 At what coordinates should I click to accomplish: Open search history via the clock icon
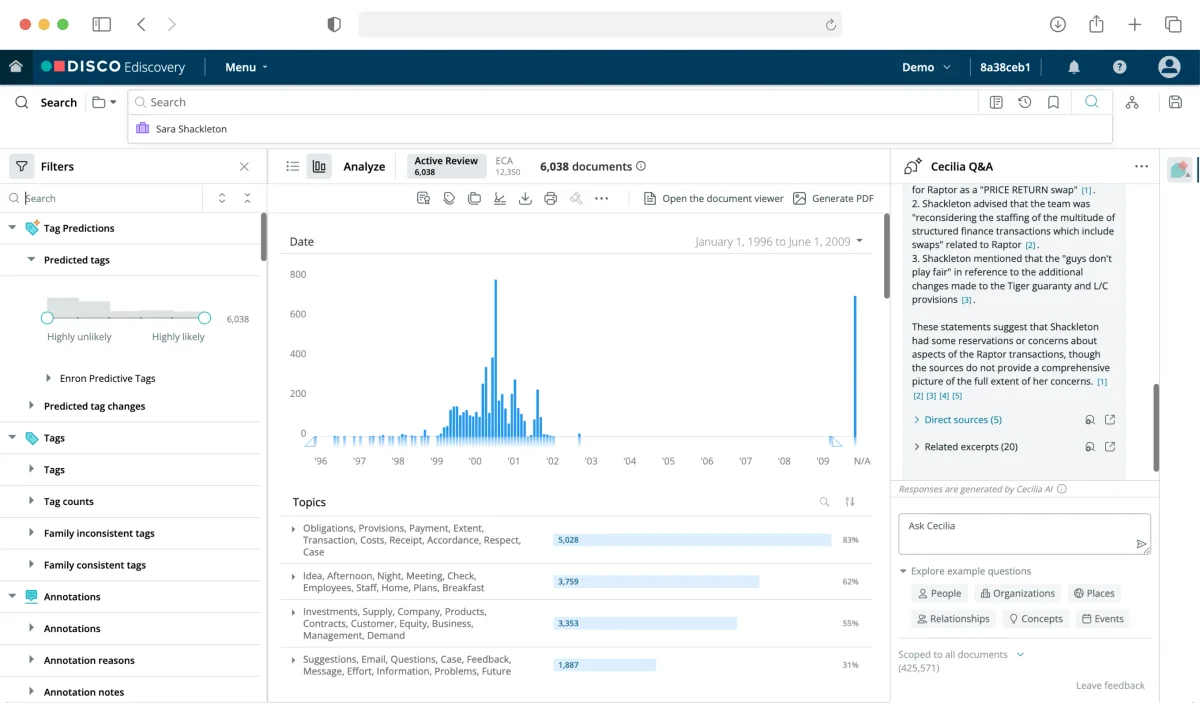tap(1022, 102)
